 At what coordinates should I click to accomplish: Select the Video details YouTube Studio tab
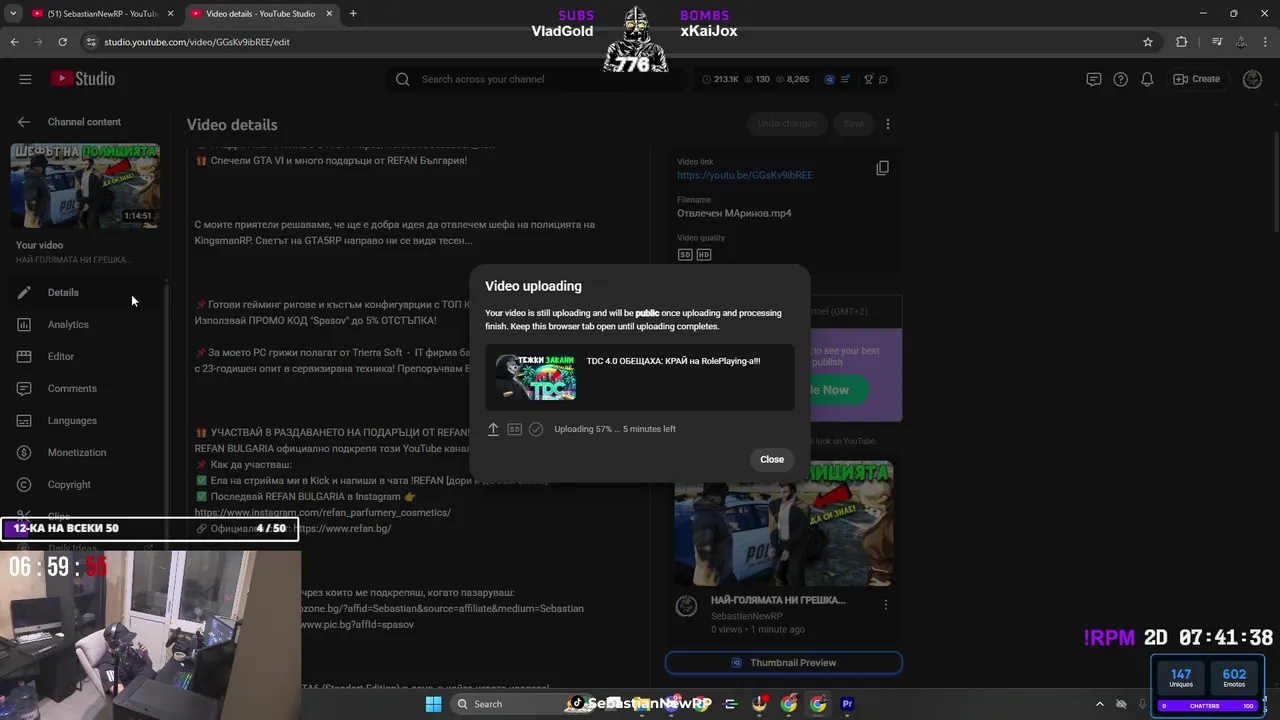[x=260, y=14]
